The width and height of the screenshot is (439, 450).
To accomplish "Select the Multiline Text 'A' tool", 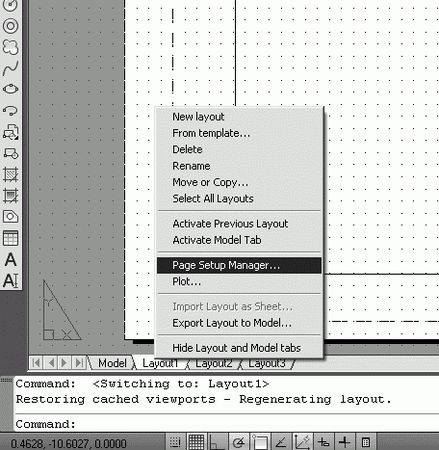I will [x=10, y=259].
